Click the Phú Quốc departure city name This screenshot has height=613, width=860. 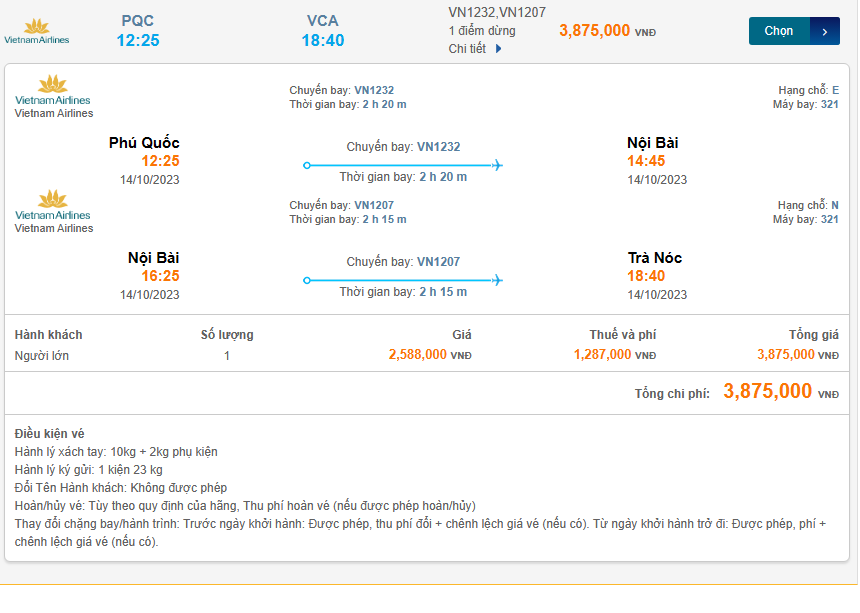(x=144, y=143)
